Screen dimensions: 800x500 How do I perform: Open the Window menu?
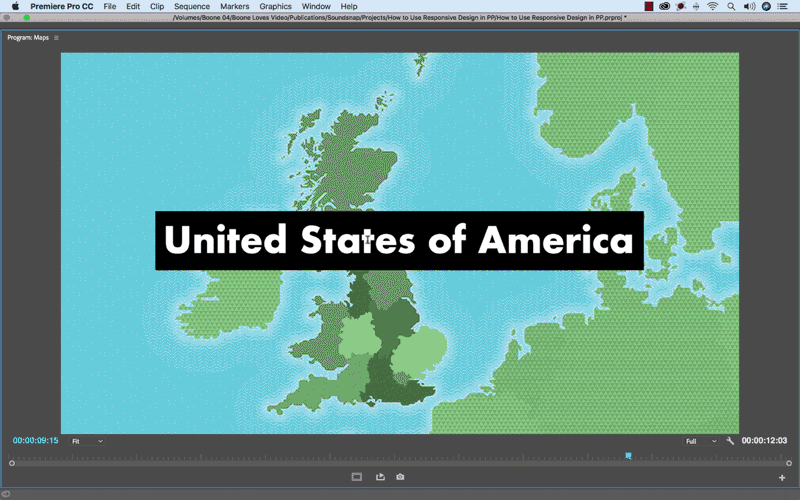click(x=316, y=6)
